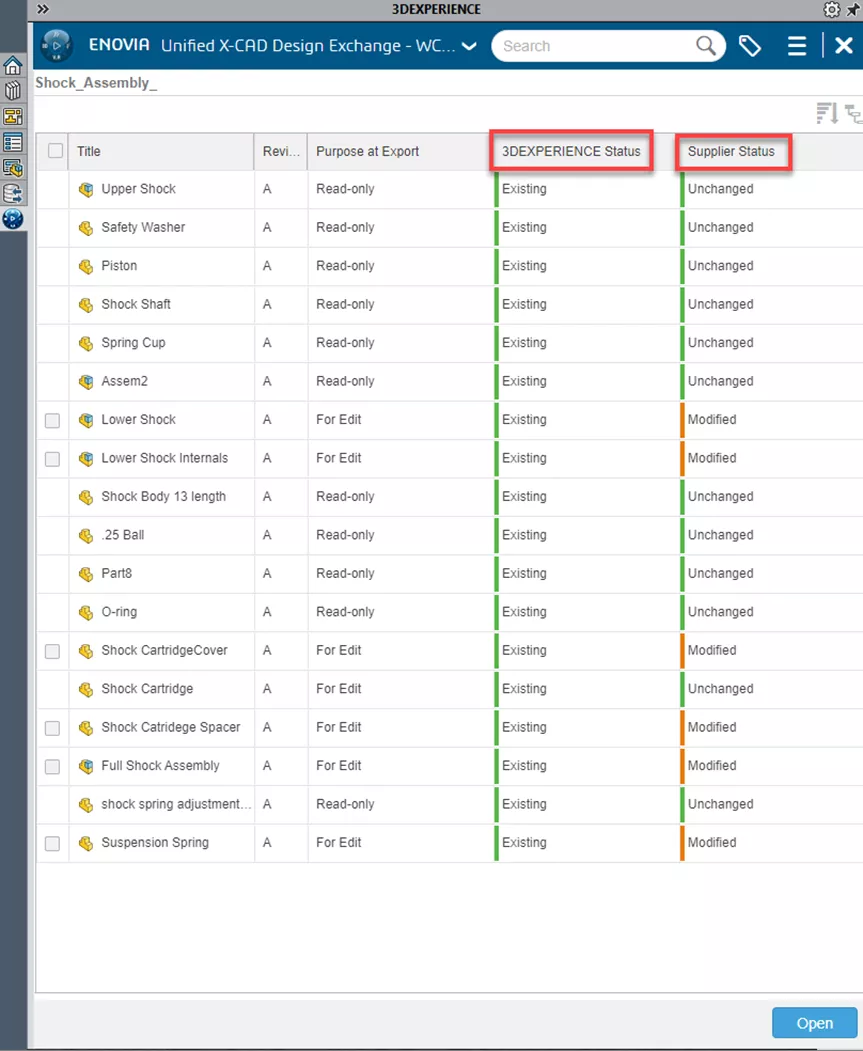Screen dimensions: 863x1051
Task: Check the Lower Shock row checkbox
Action: click(x=52, y=420)
